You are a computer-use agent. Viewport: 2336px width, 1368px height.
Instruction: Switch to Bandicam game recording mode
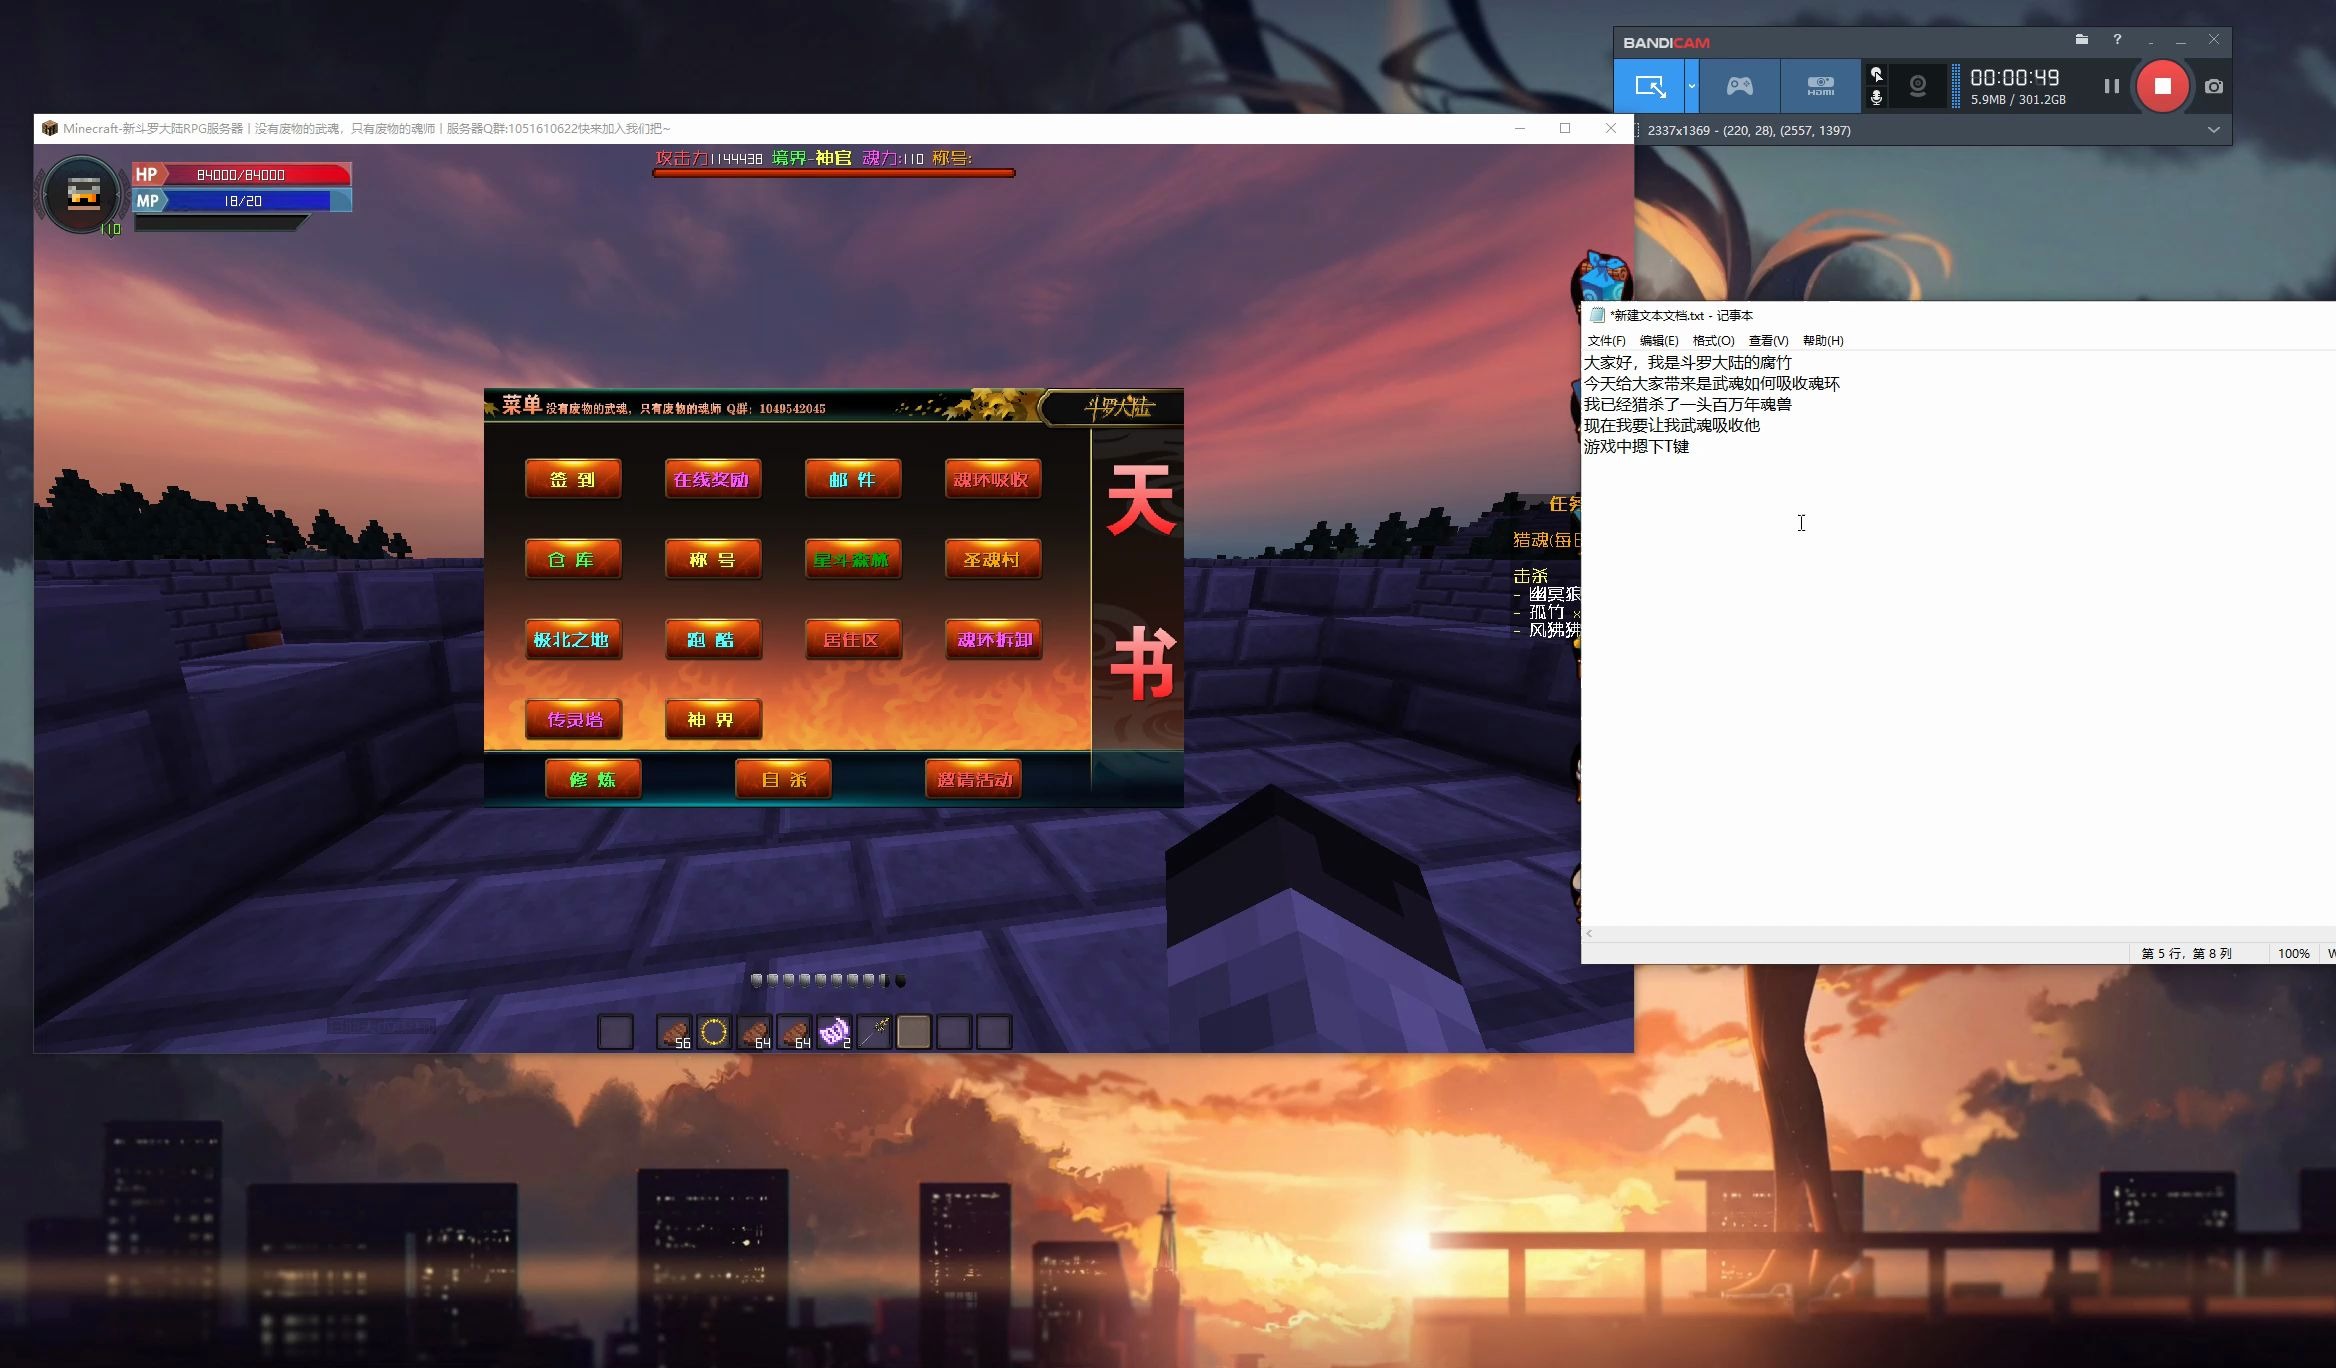tap(1739, 86)
